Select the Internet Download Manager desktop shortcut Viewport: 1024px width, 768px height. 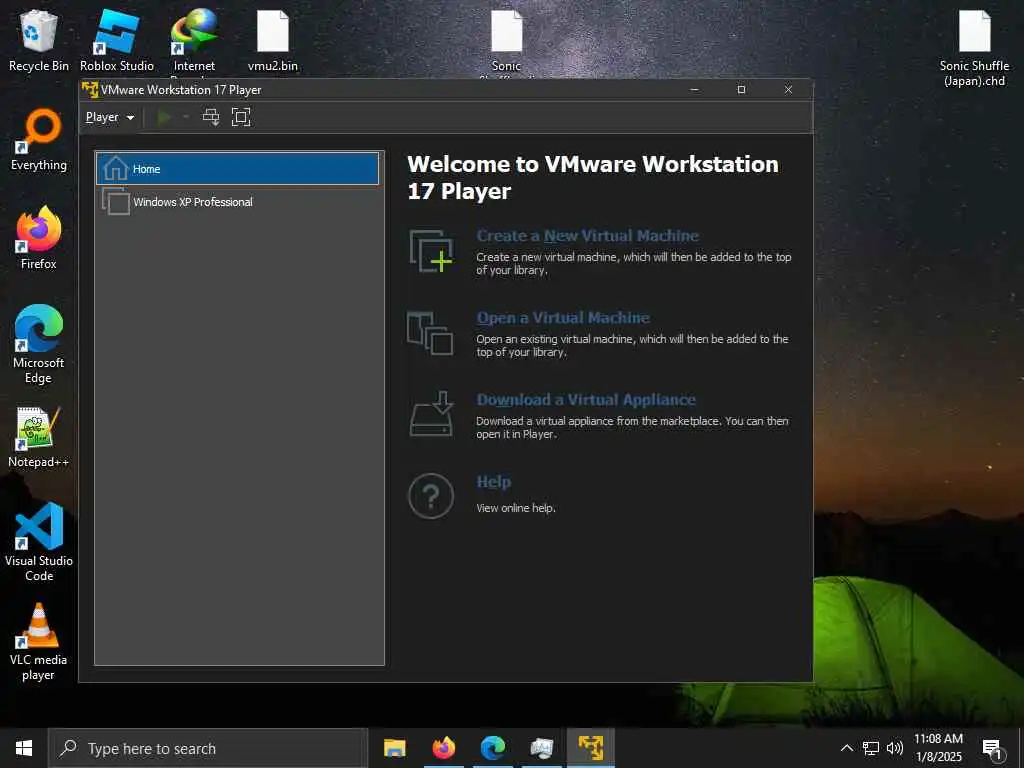pos(195,40)
